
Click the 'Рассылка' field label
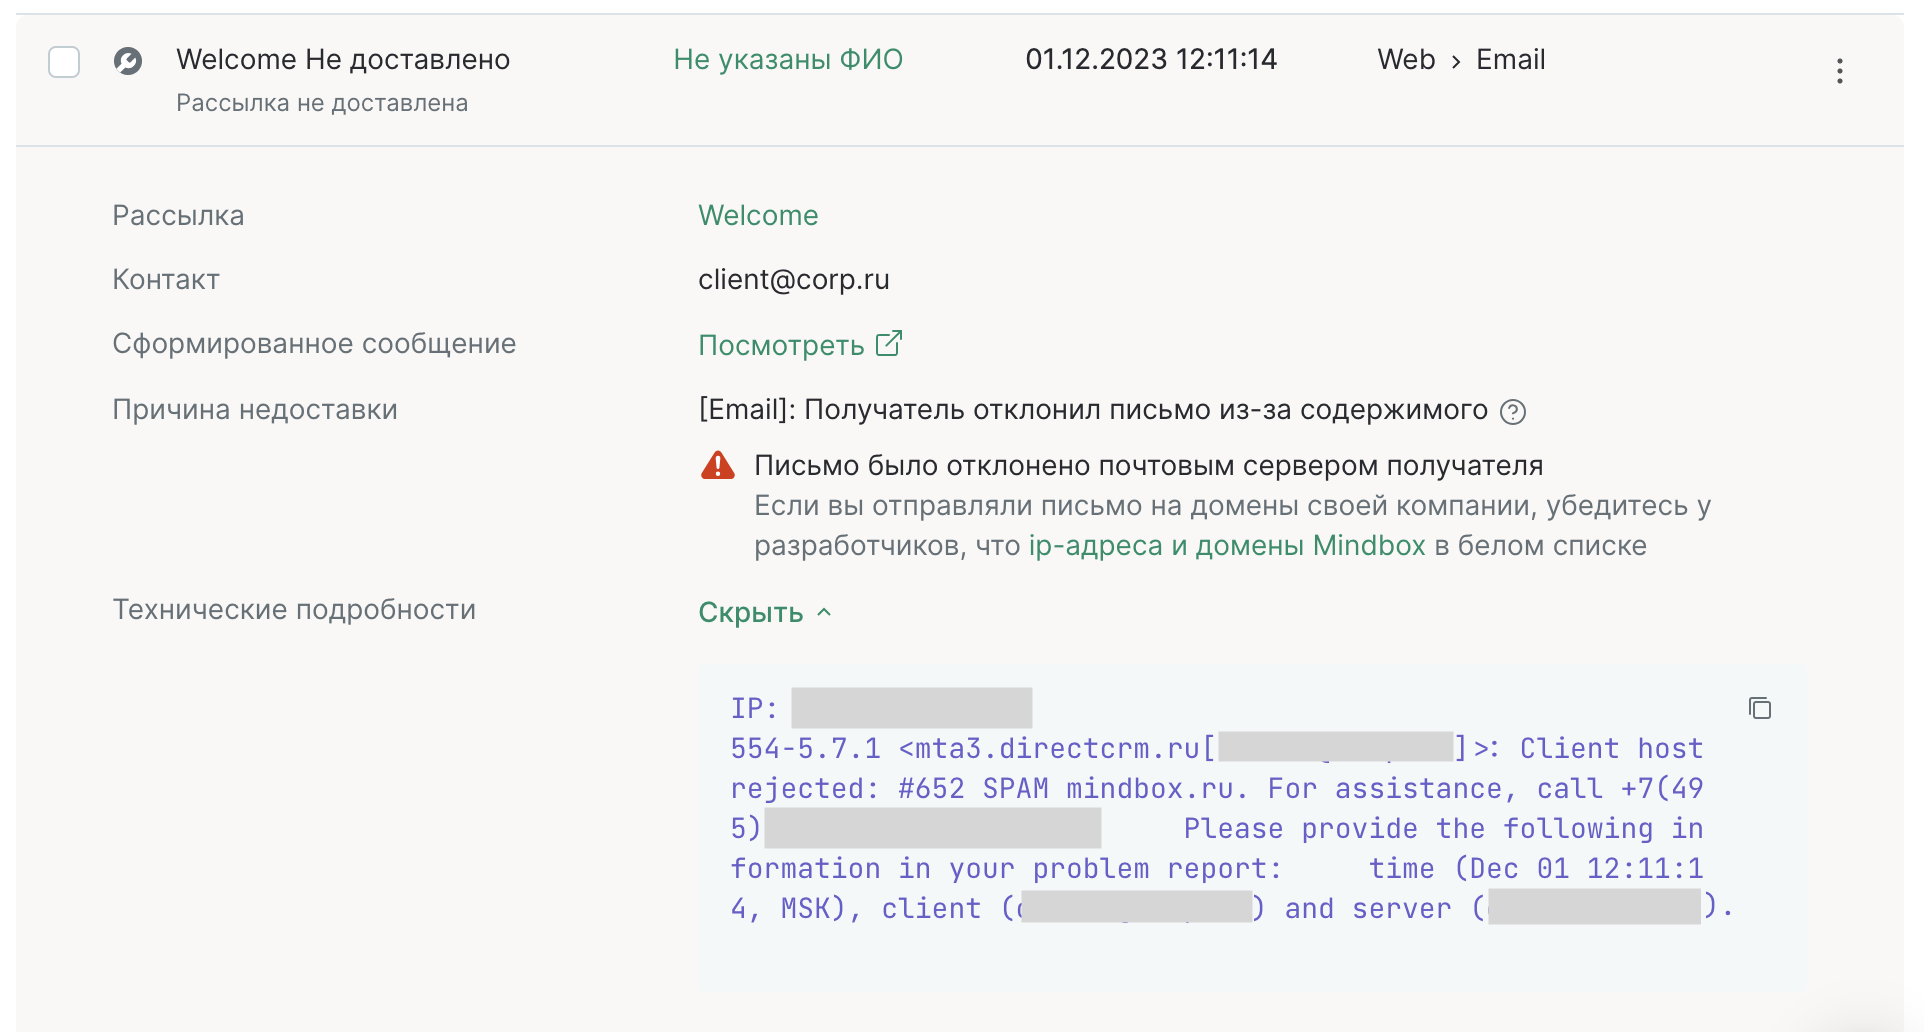coord(178,216)
